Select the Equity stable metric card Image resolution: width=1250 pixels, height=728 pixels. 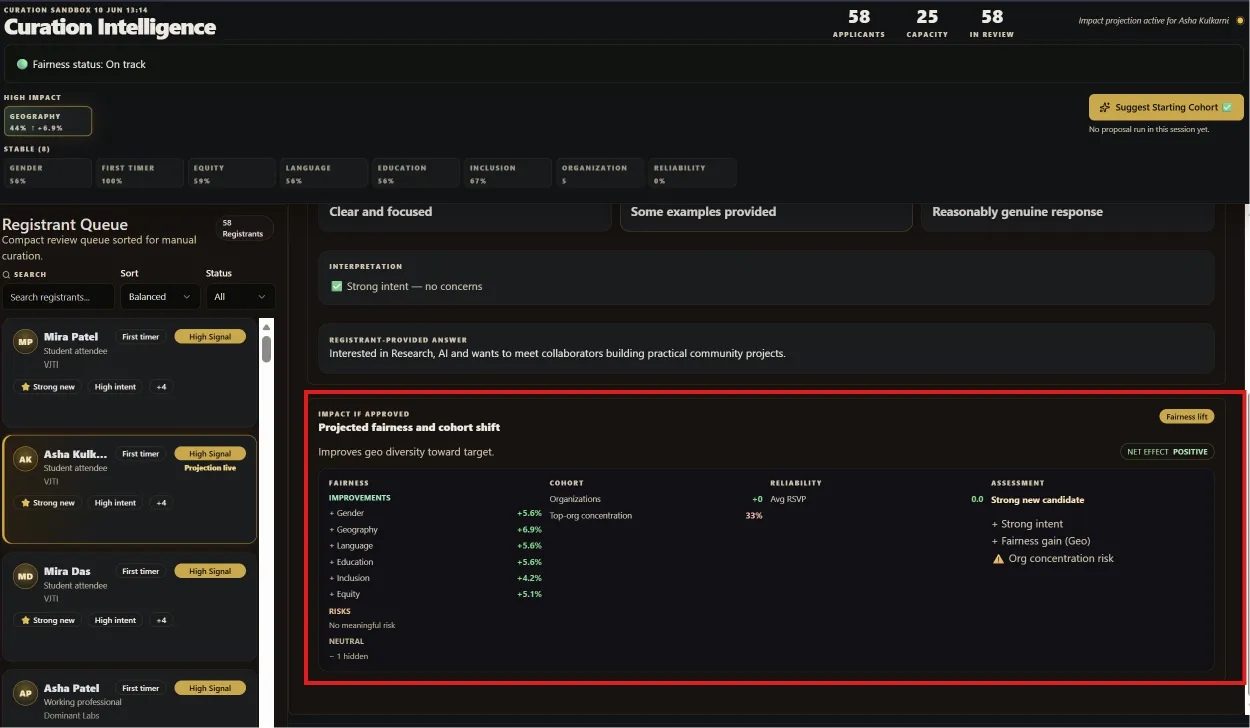pos(233,173)
